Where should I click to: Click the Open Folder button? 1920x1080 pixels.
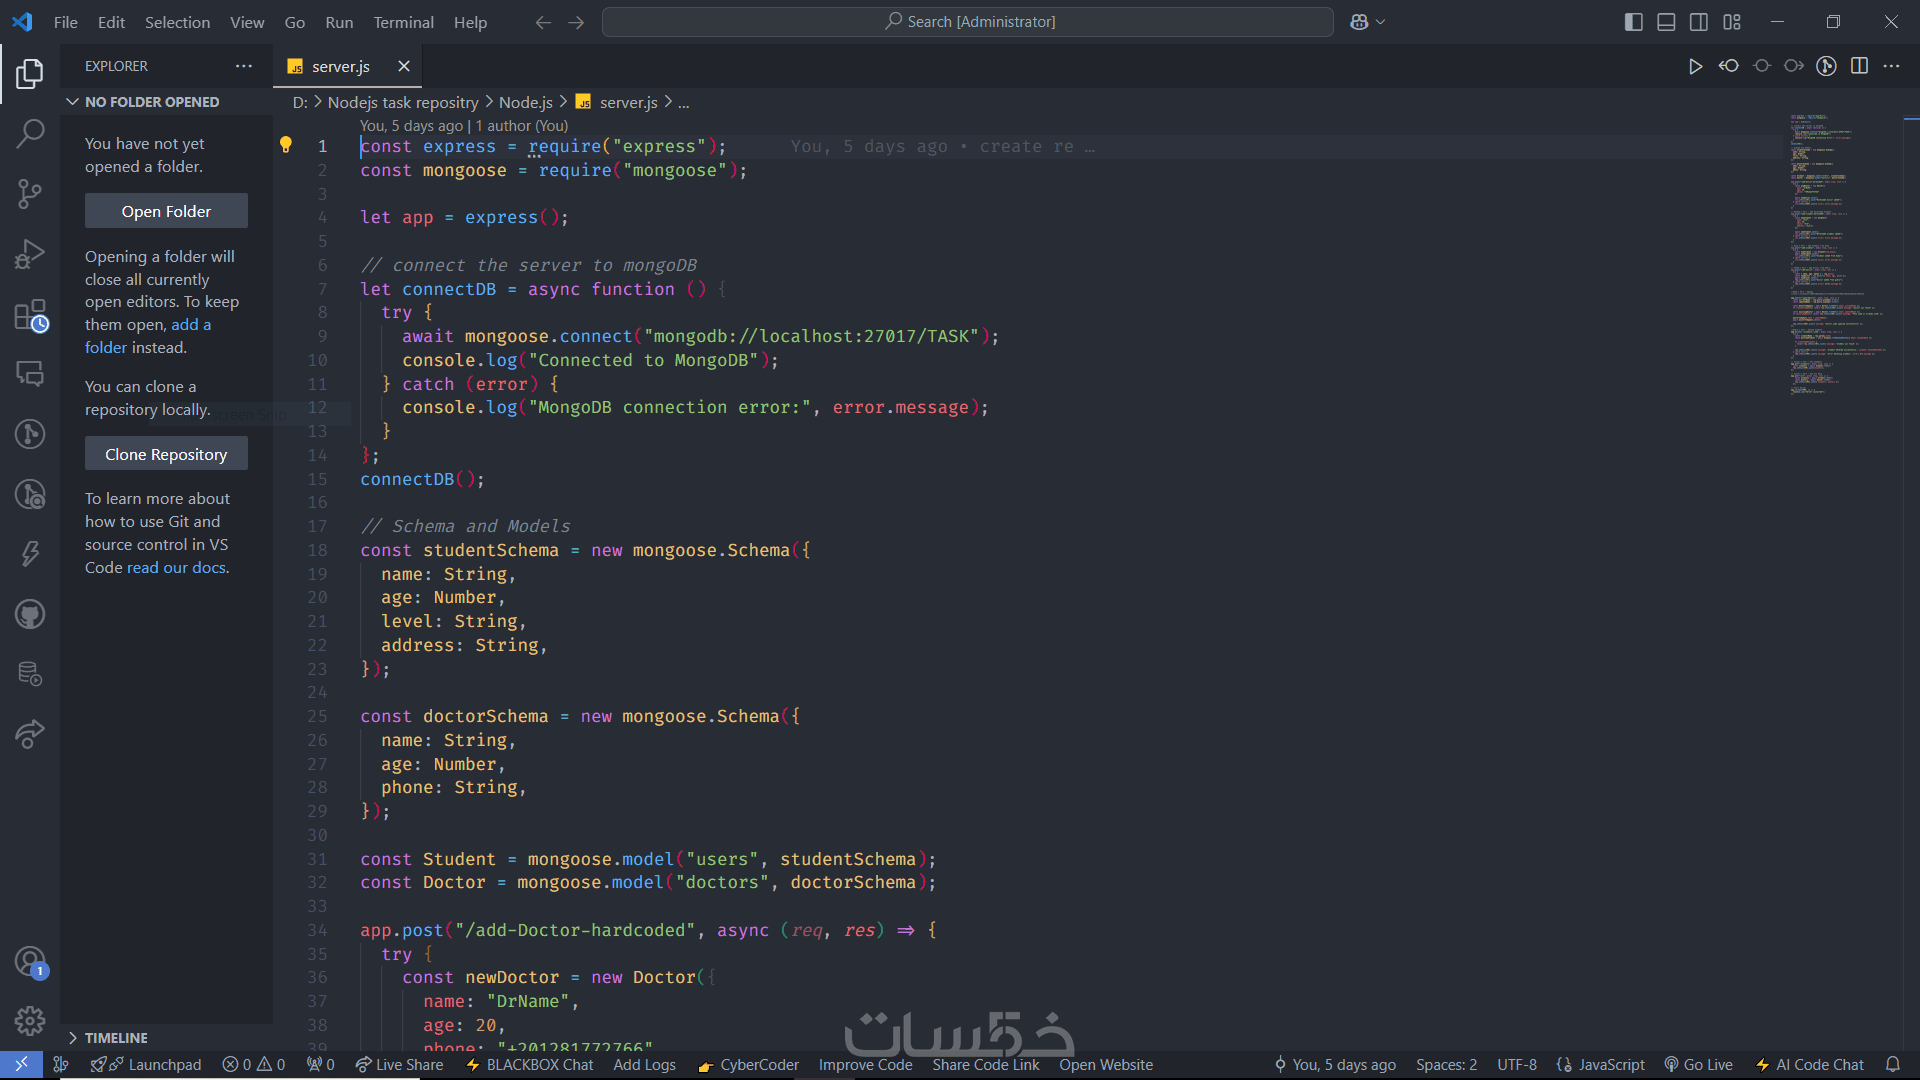point(166,211)
